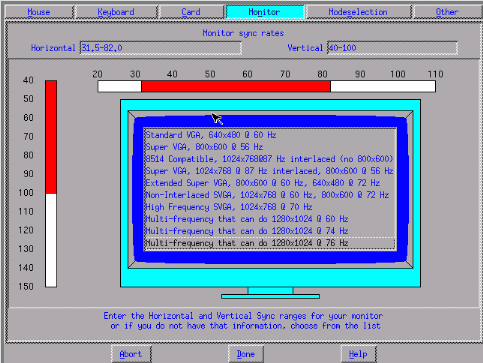
Task: Click the Vertical sync rate field
Action: point(392,48)
